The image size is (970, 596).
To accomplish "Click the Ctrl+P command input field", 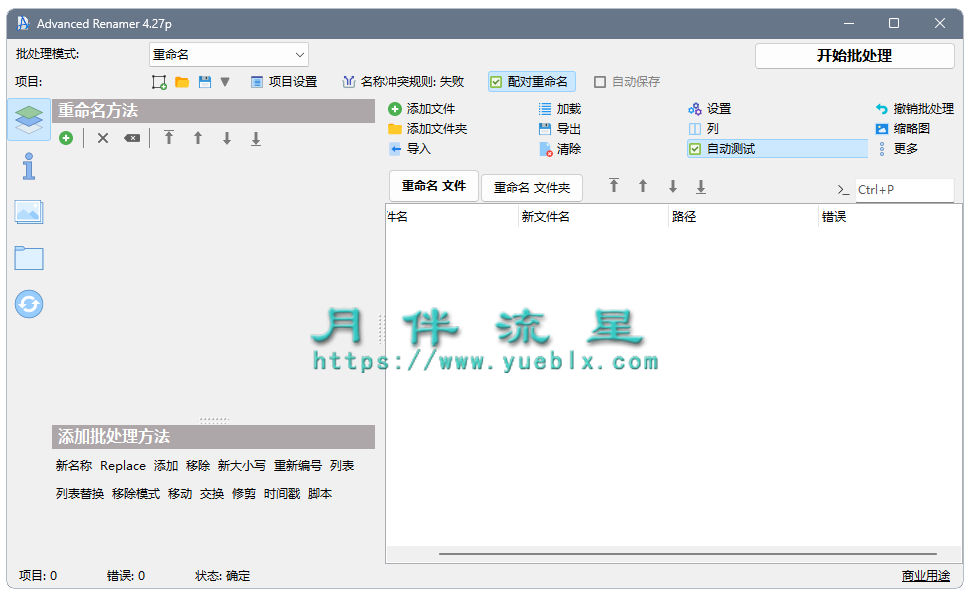I will tap(904, 190).
